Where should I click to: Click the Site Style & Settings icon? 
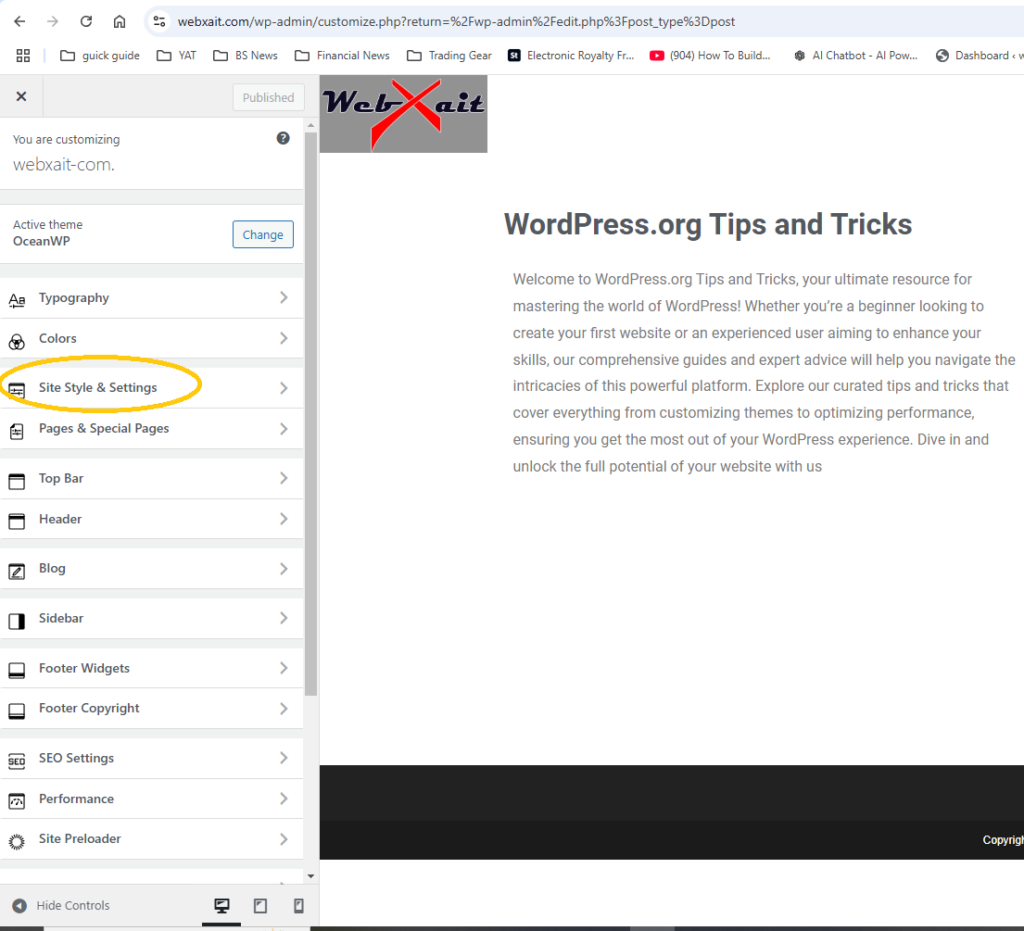coord(17,390)
